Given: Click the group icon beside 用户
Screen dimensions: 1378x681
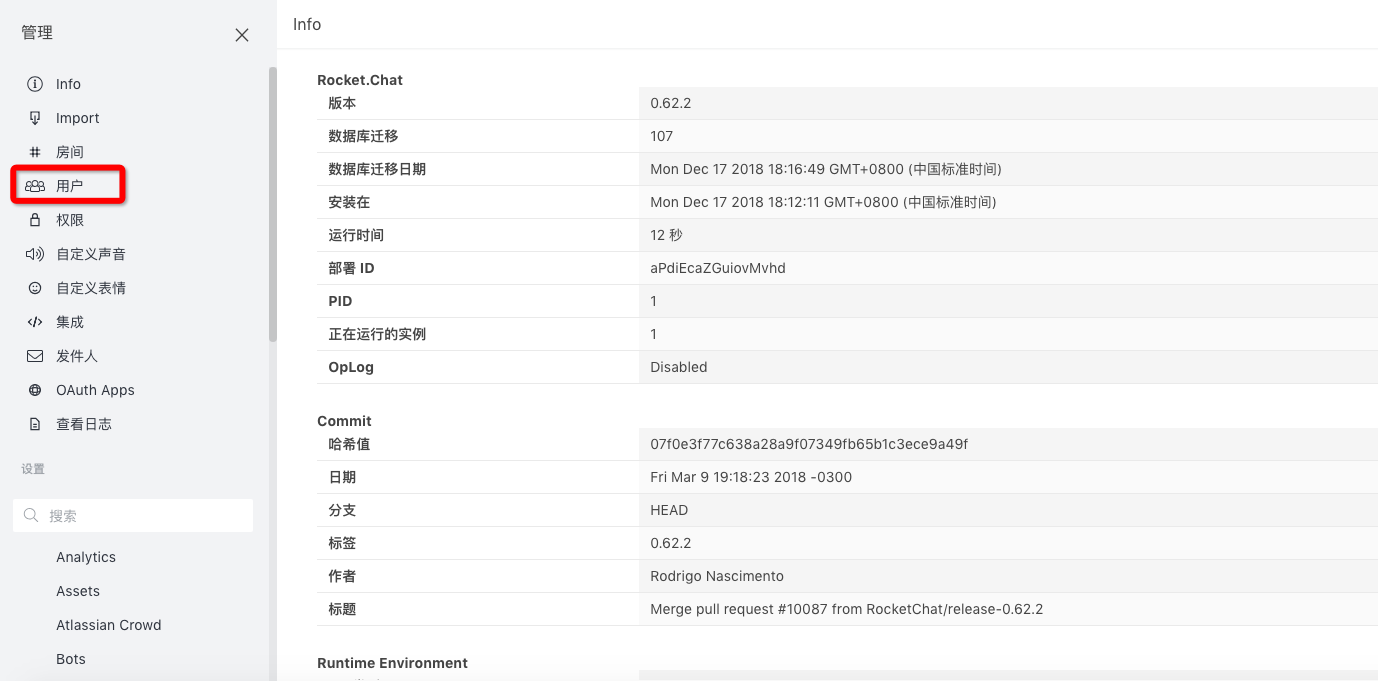Looking at the screenshot, I should tap(35, 186).
